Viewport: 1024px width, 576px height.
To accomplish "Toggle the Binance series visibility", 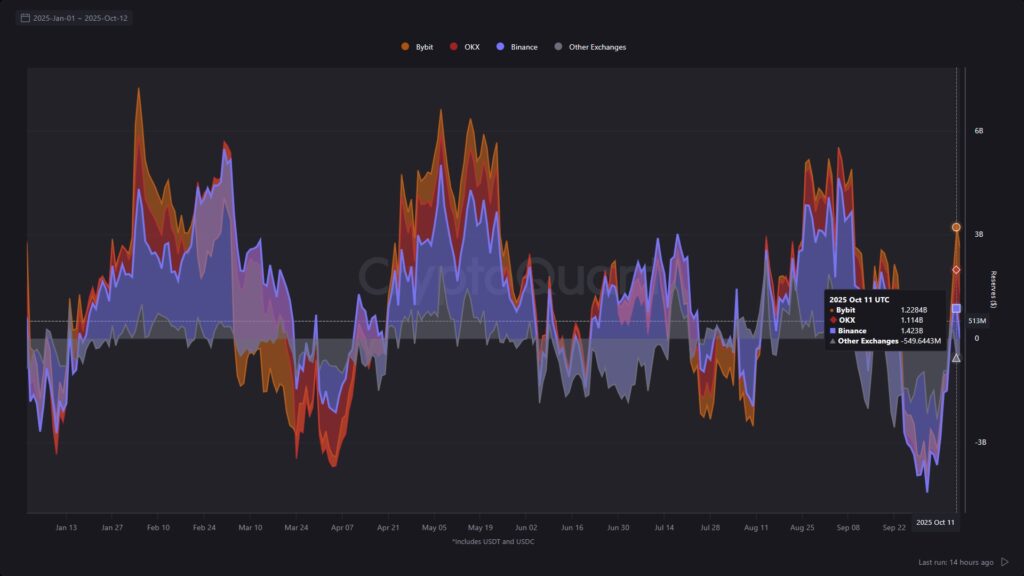I will tap(523, 46).
